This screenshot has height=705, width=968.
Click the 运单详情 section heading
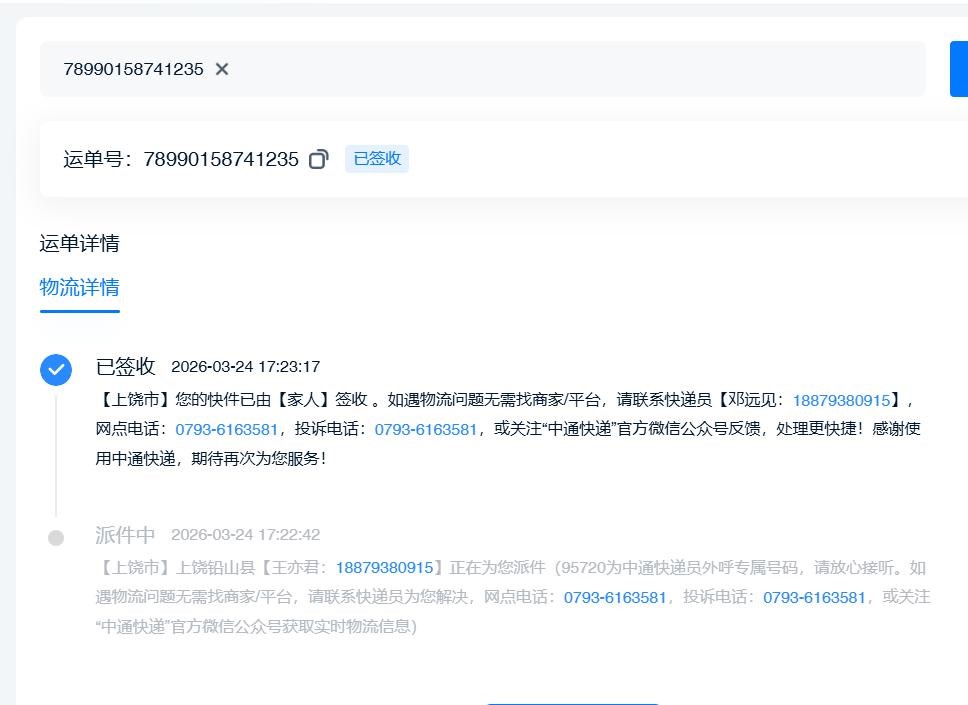point(79,243)
